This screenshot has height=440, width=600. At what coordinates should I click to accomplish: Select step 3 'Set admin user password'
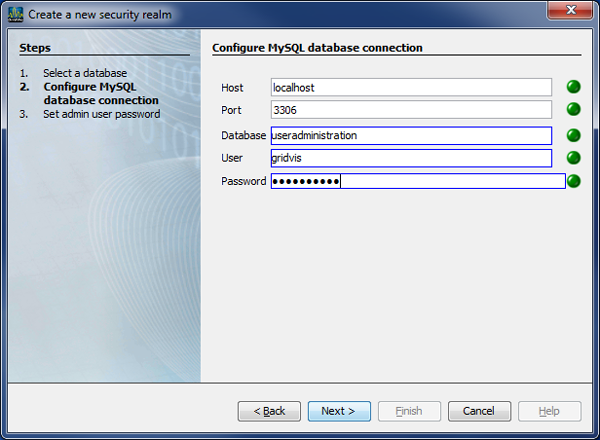click(x=101, y=114)
